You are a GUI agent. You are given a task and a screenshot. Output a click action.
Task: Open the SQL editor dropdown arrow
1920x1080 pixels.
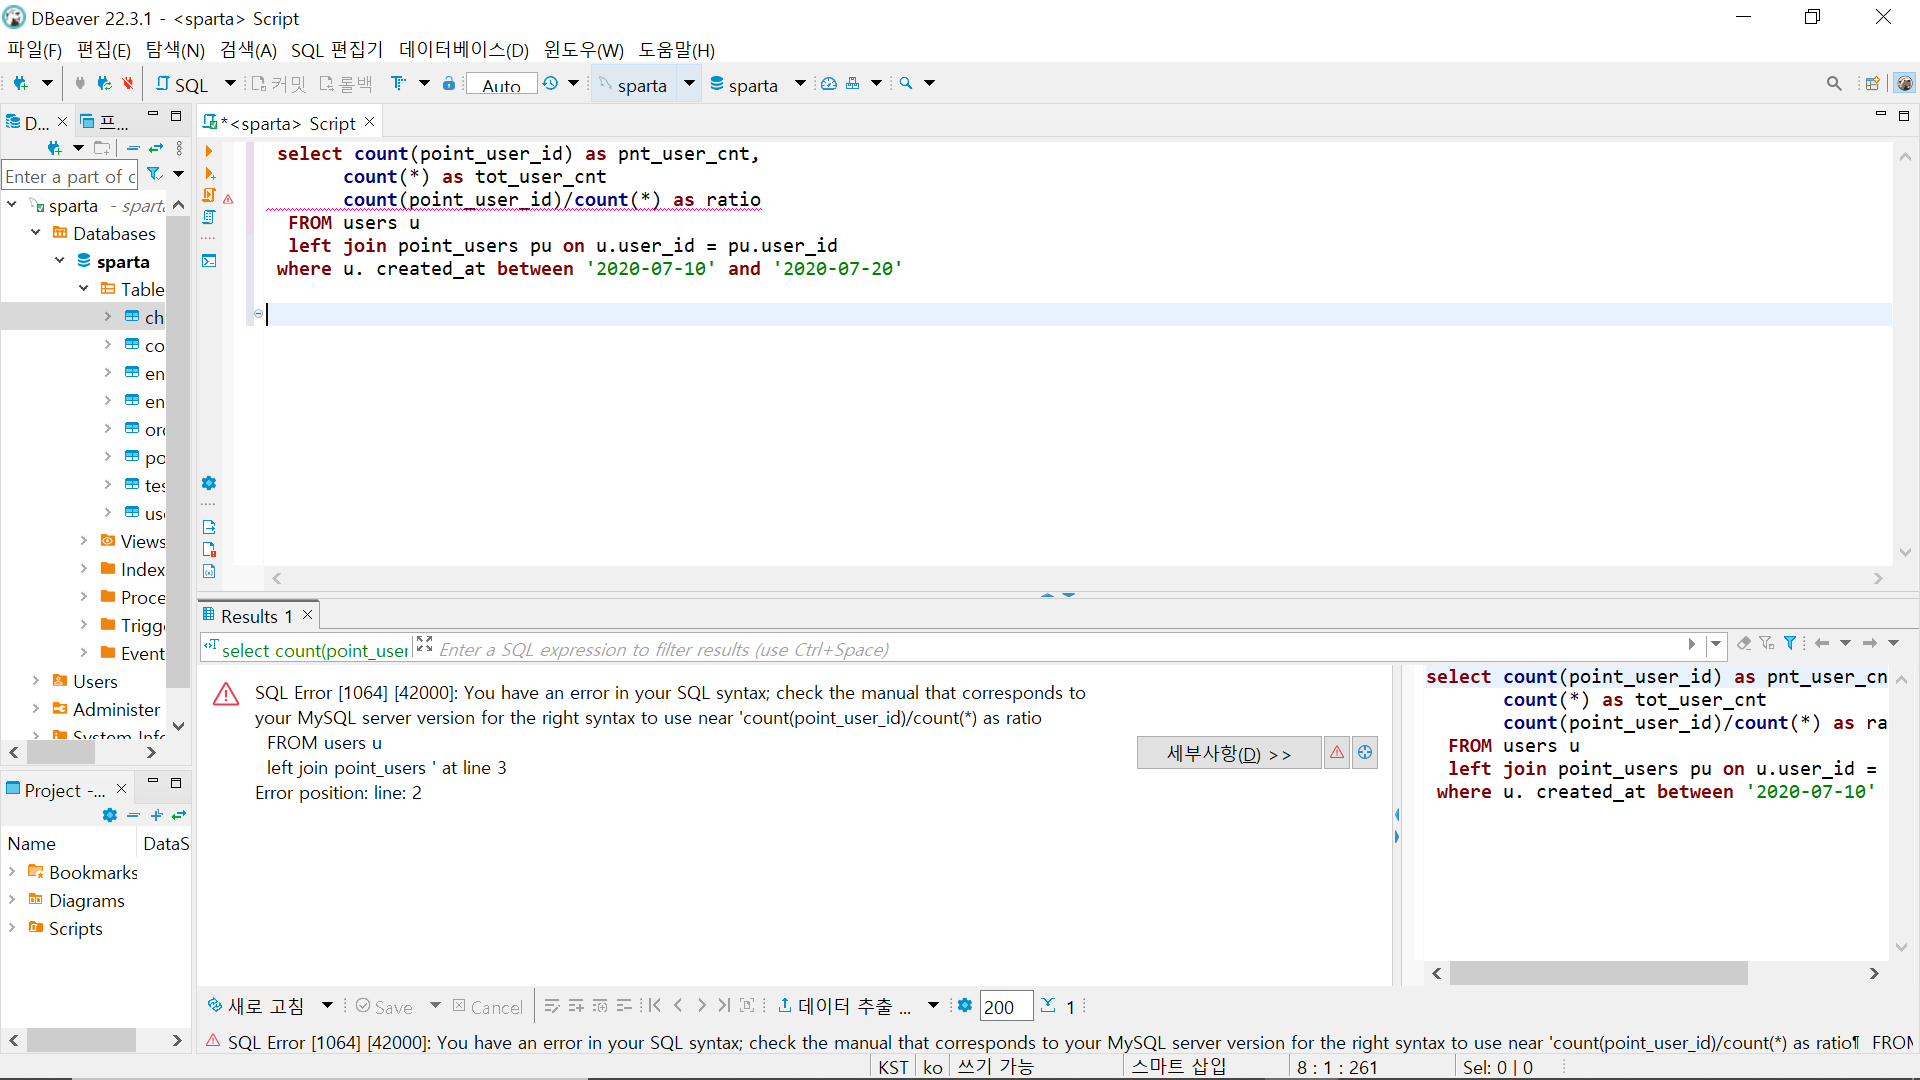(230, 84)
